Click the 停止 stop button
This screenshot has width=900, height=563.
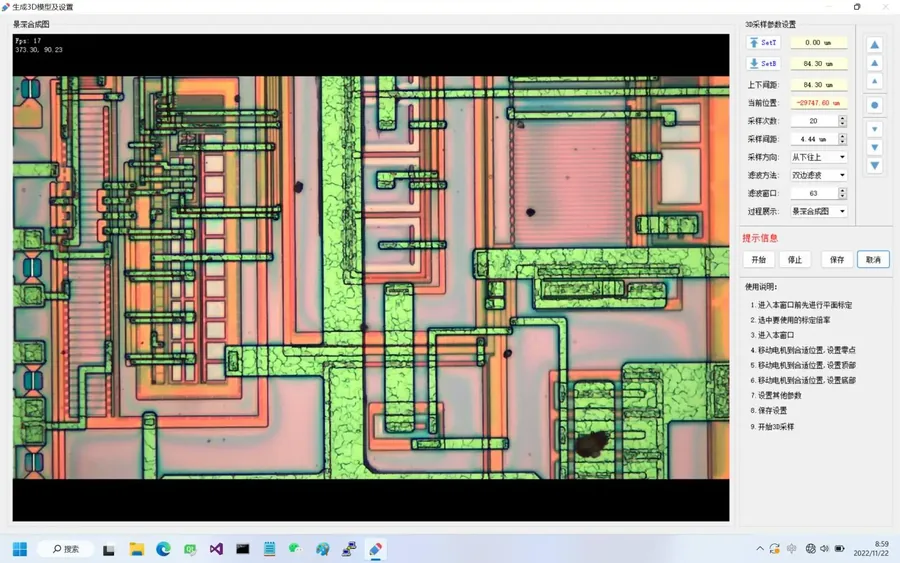point(795,259)
